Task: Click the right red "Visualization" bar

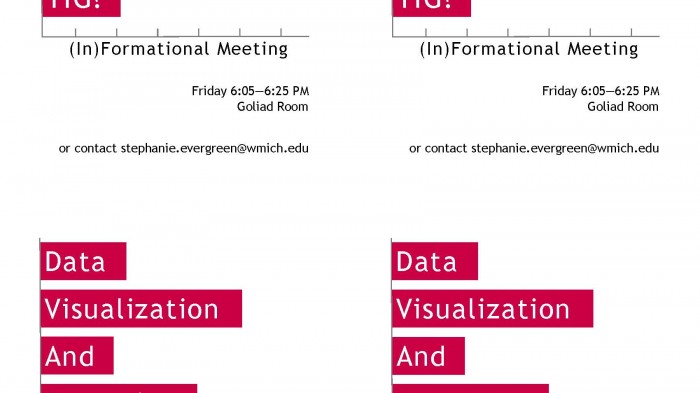Action: (493, 309)
